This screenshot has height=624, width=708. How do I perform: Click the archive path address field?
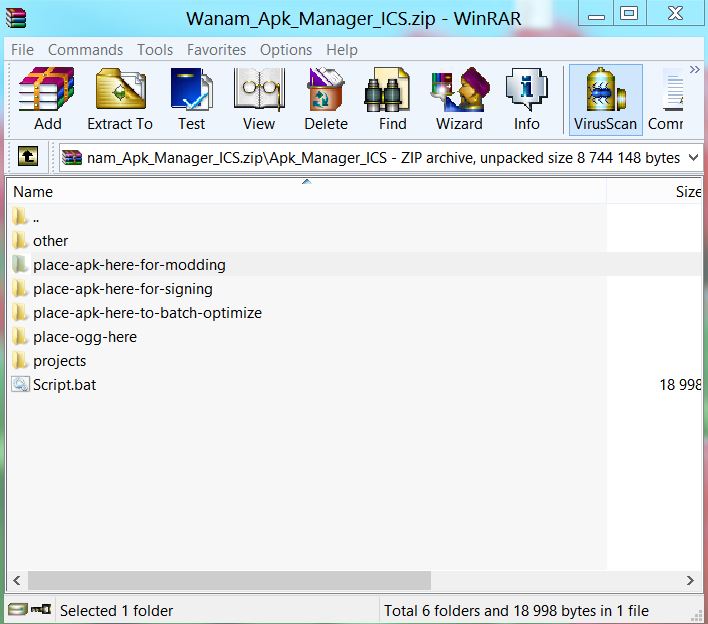381,158
